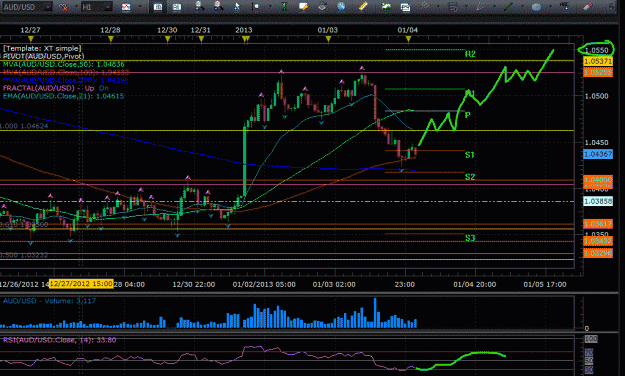Expand the green line tool dropdown
625x376 pixels.
[522, 6]
